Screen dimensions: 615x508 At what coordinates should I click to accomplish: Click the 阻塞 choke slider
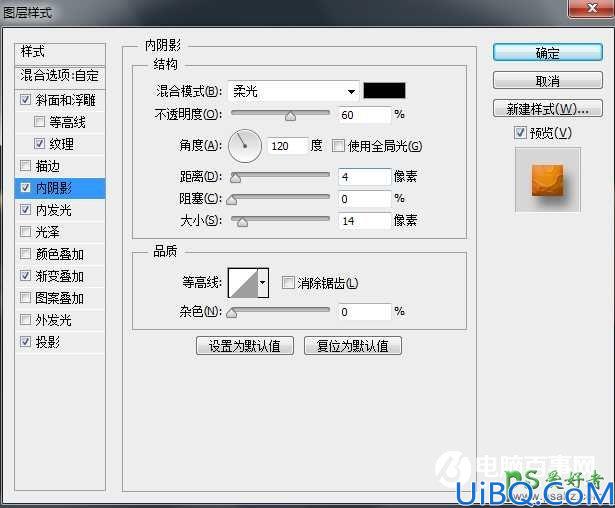[x=278, y=198]
